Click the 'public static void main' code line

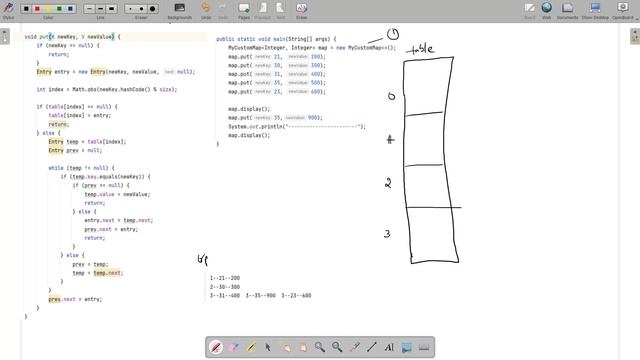click(276, 39)
